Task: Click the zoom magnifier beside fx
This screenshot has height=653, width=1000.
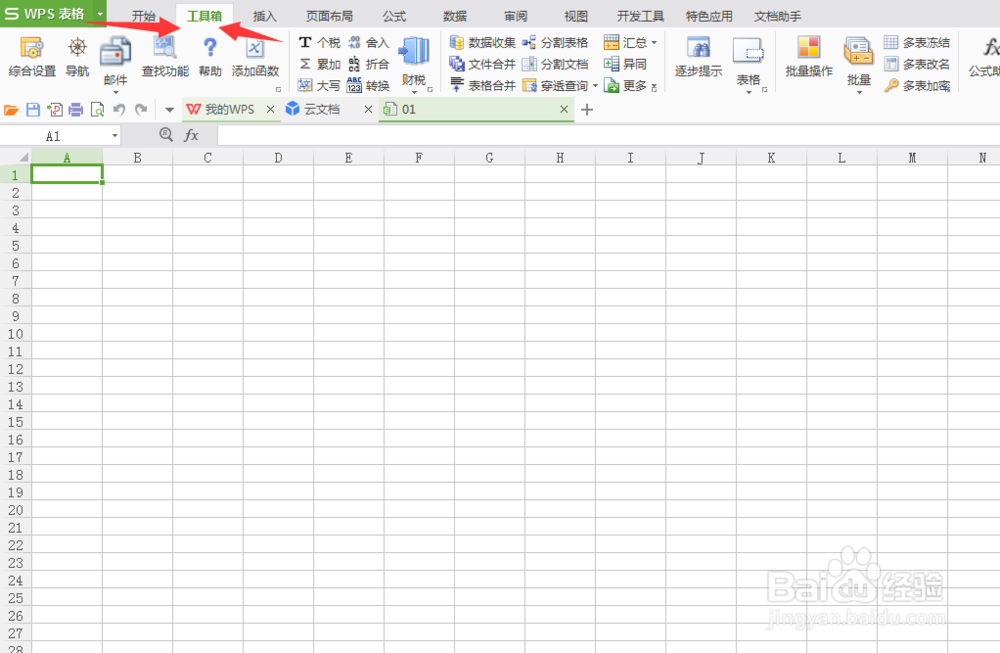Action: pos(166,135)
